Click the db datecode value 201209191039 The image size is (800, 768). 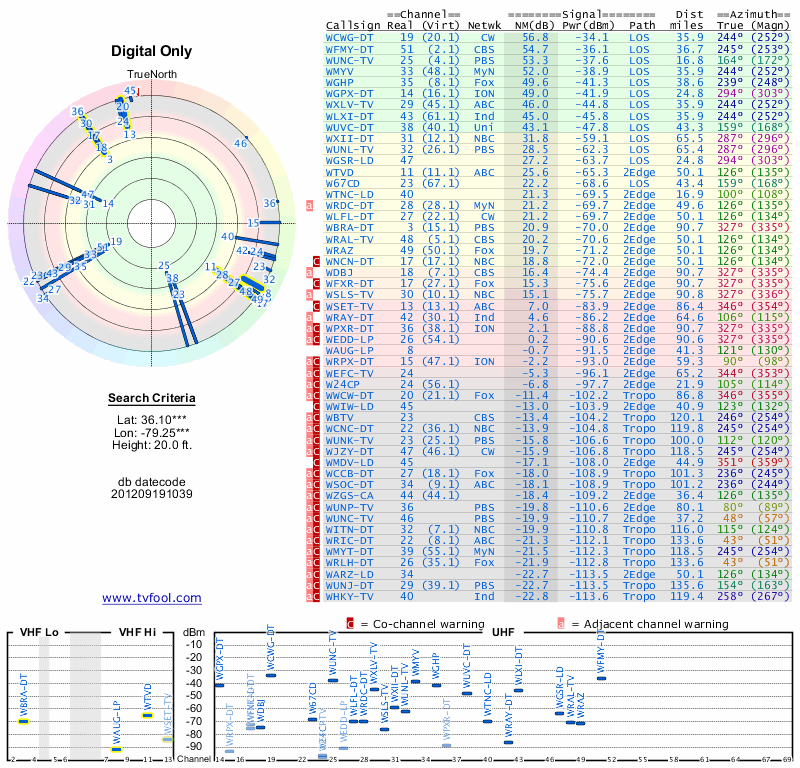pos(152,494)
